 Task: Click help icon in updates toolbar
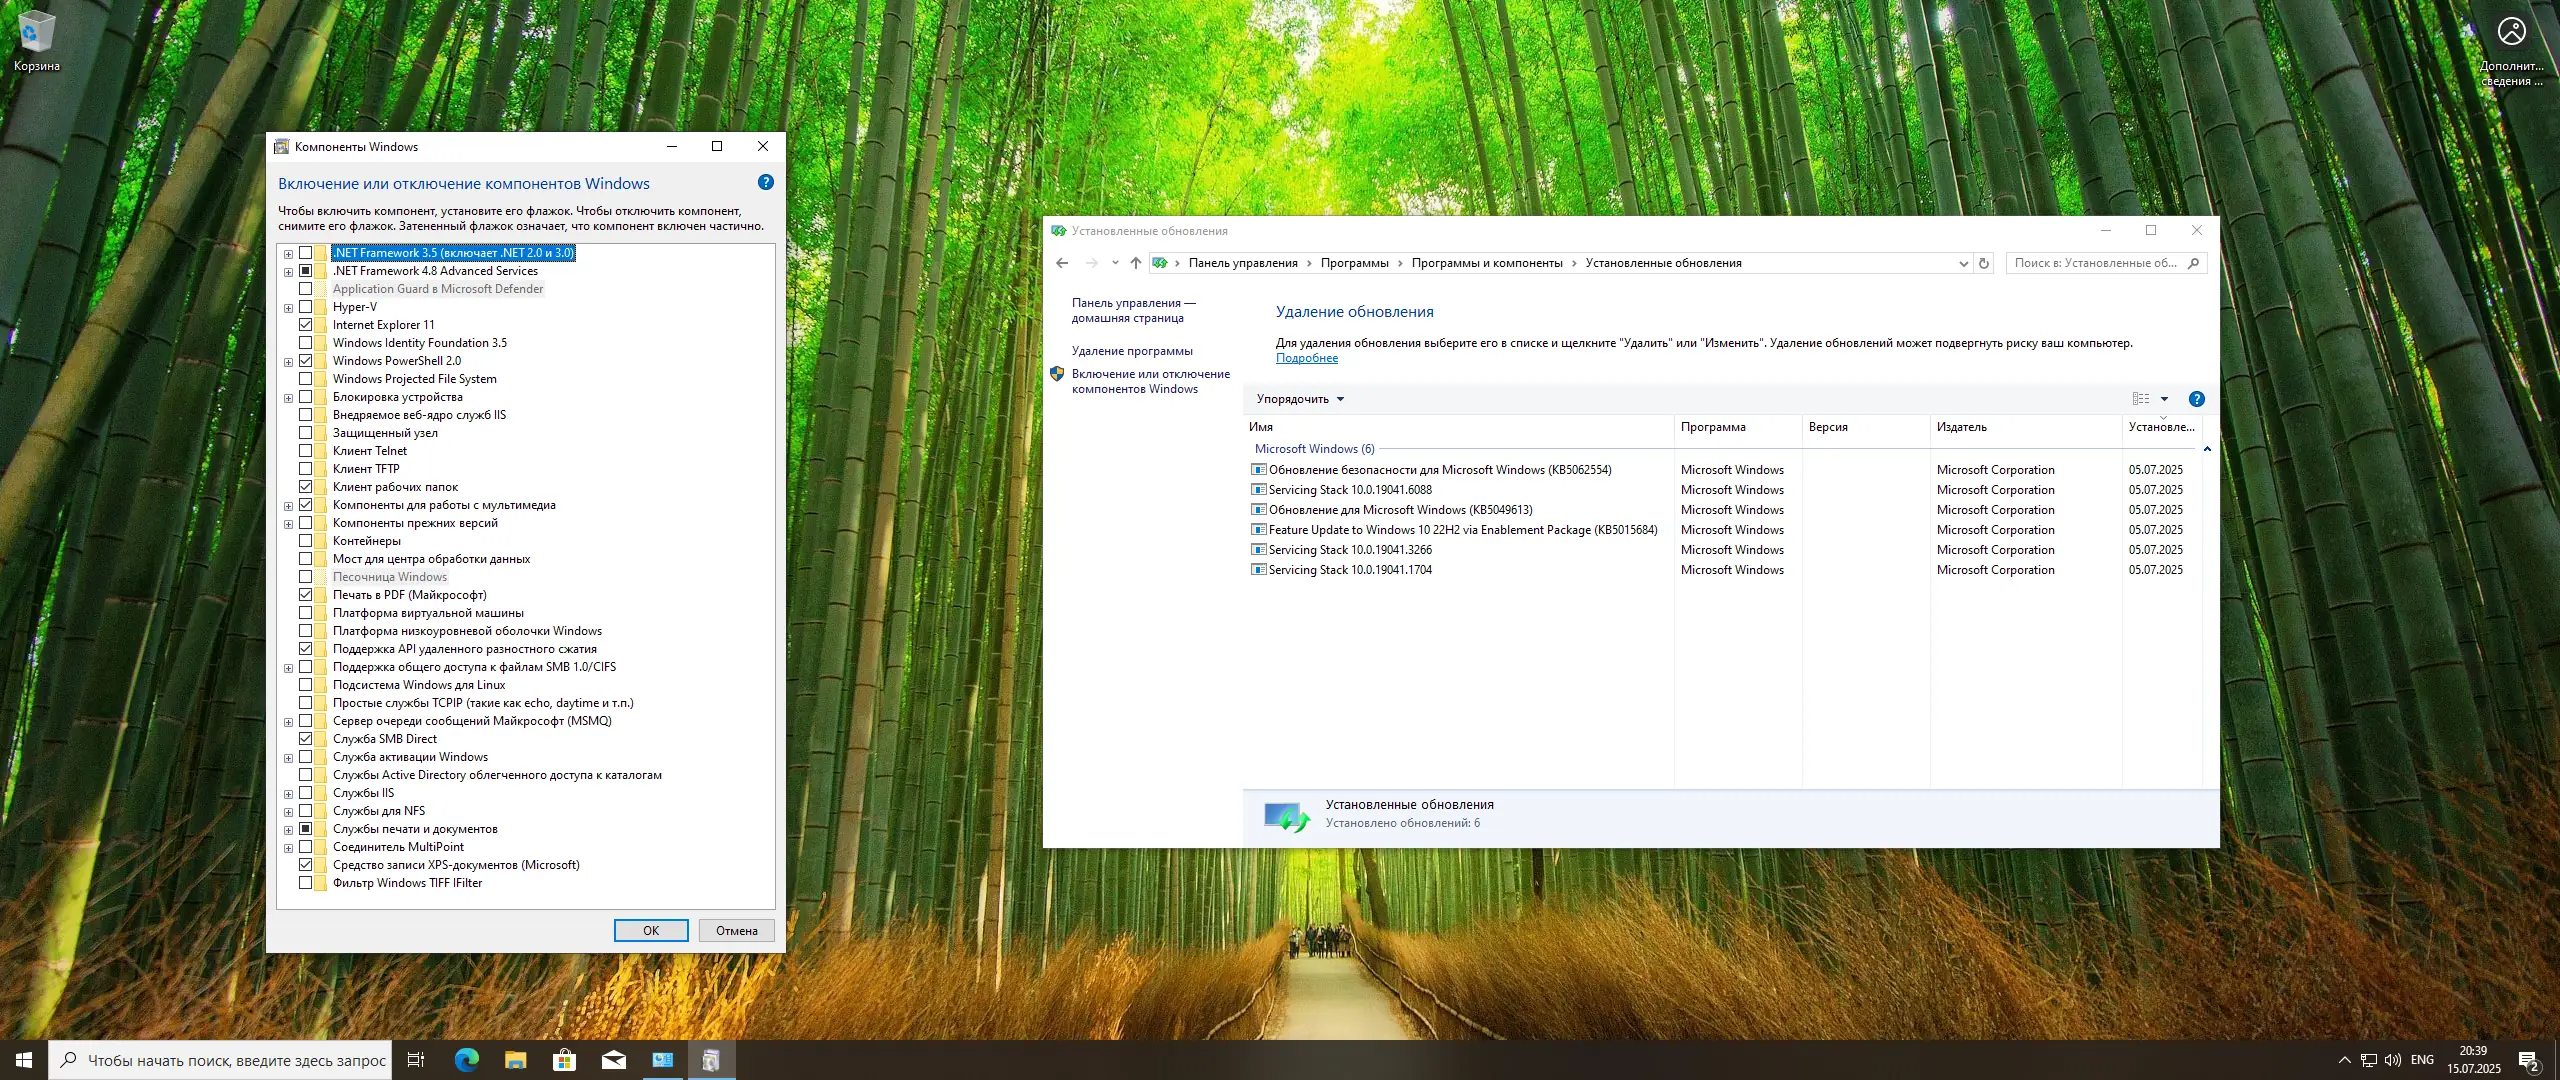tap(2196, 399)
